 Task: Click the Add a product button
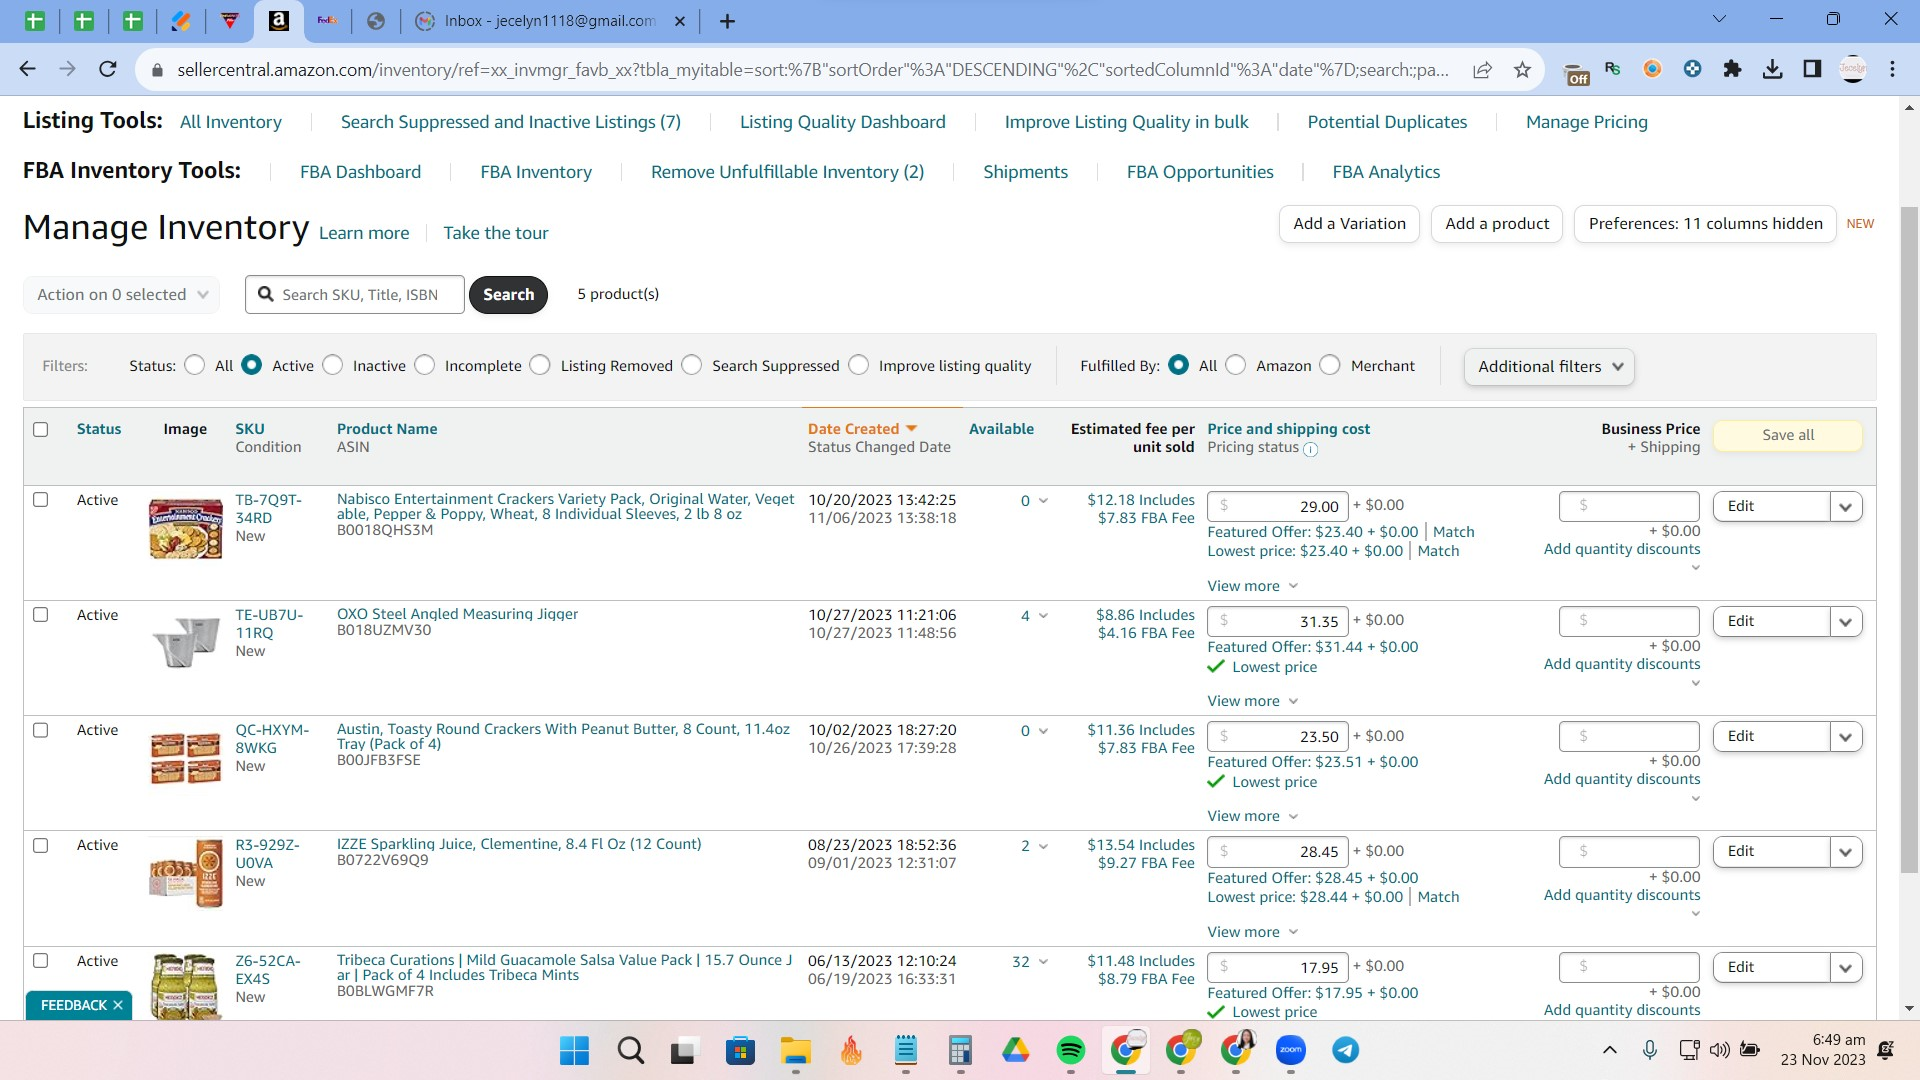pos(1498,224)
